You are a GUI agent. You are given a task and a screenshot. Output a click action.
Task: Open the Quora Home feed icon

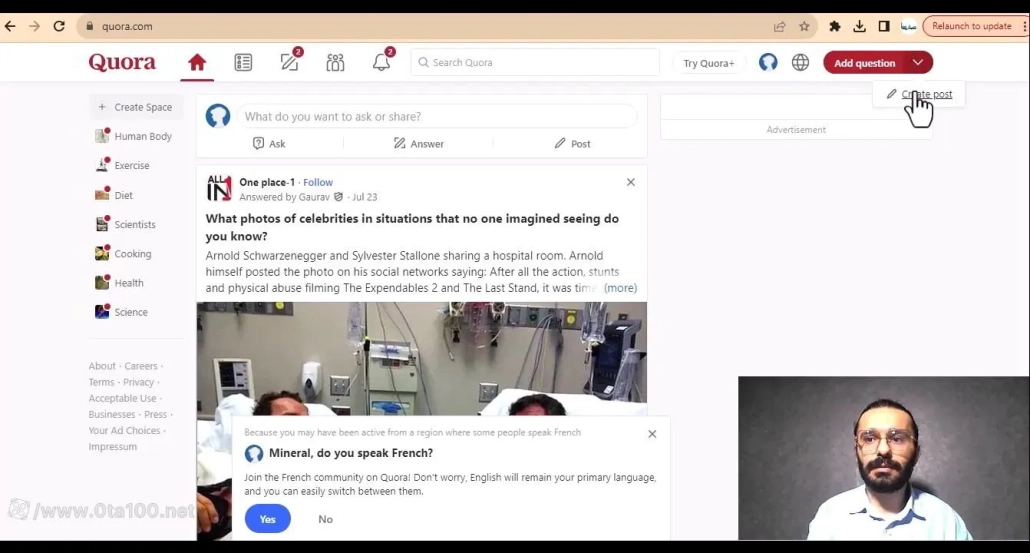[197, 63]
